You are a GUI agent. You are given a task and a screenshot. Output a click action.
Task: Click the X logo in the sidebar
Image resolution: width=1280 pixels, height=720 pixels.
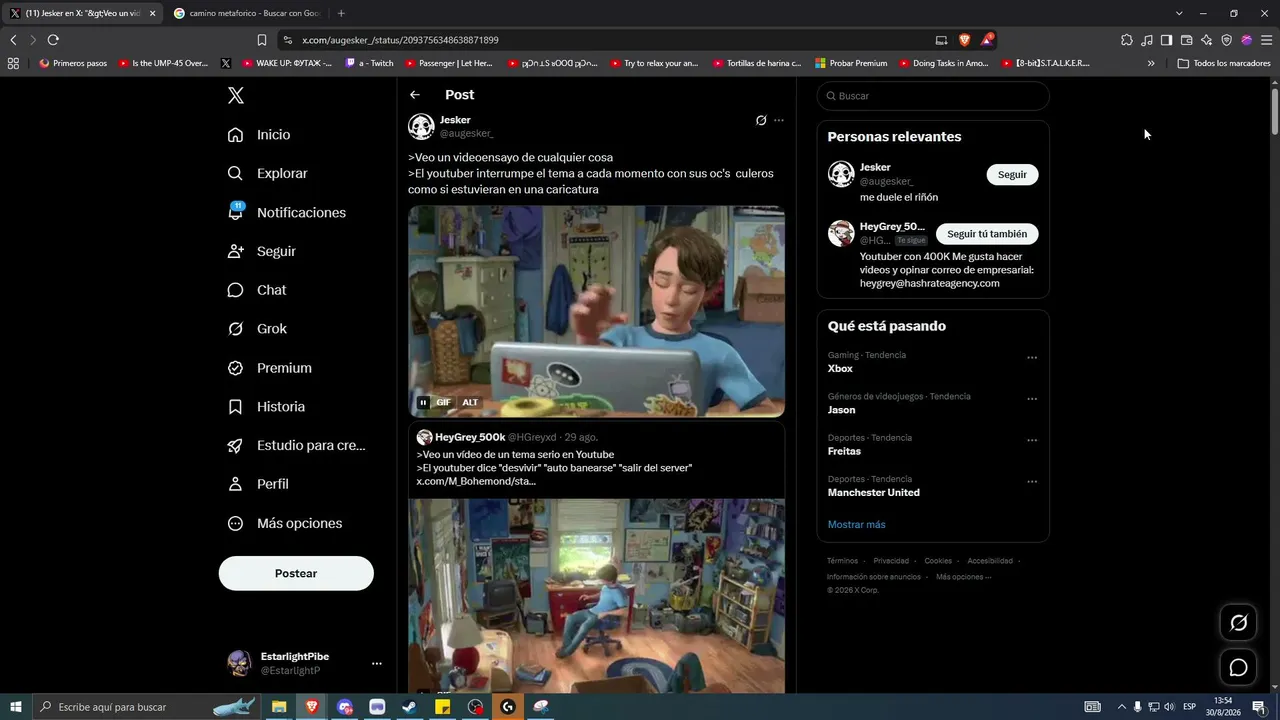click(236, 96)
